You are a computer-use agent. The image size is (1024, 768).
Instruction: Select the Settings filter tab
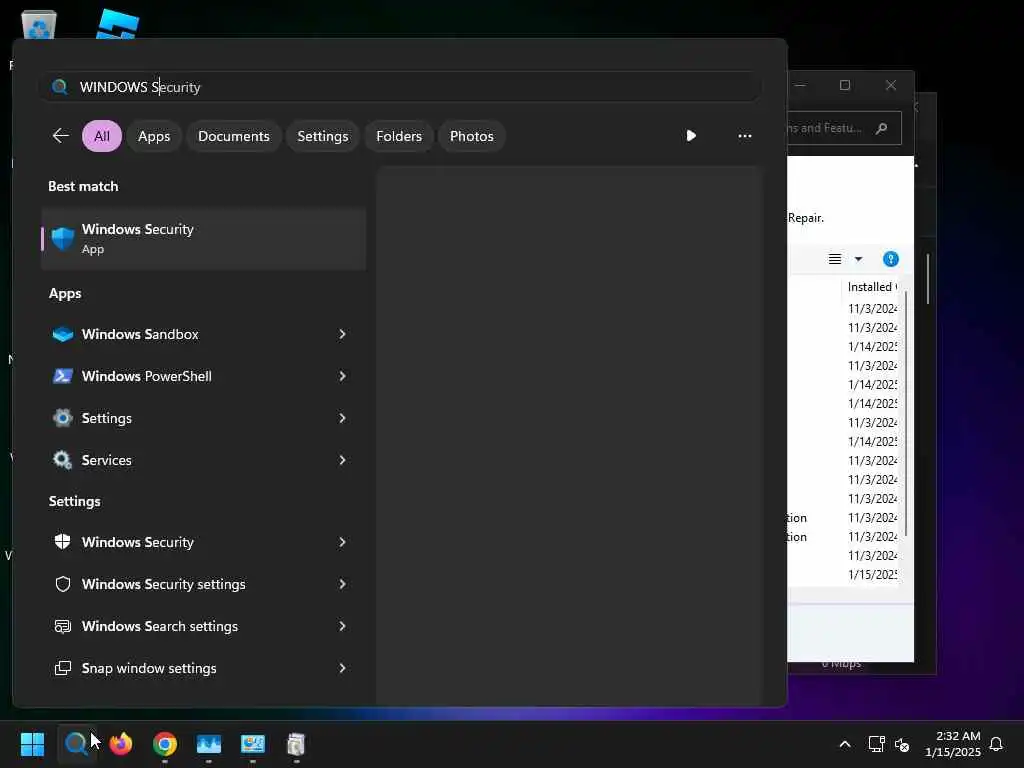(323, 136)
